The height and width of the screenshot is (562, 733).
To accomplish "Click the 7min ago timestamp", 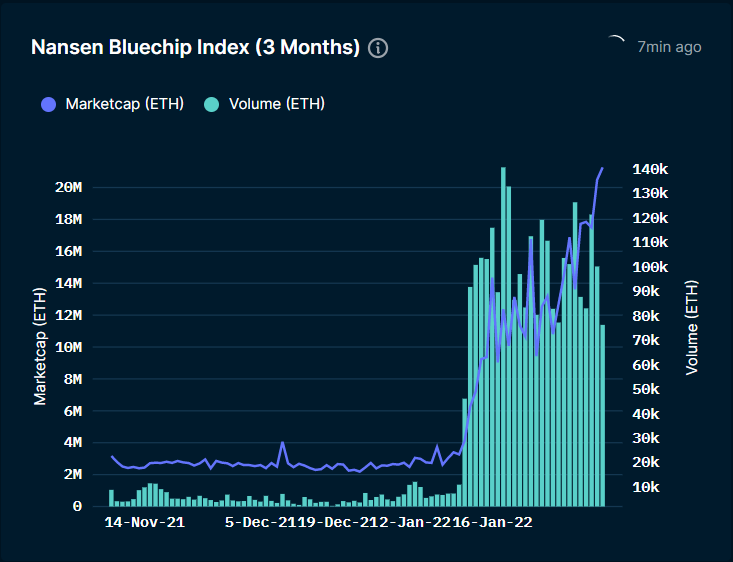I will (669, 47).
